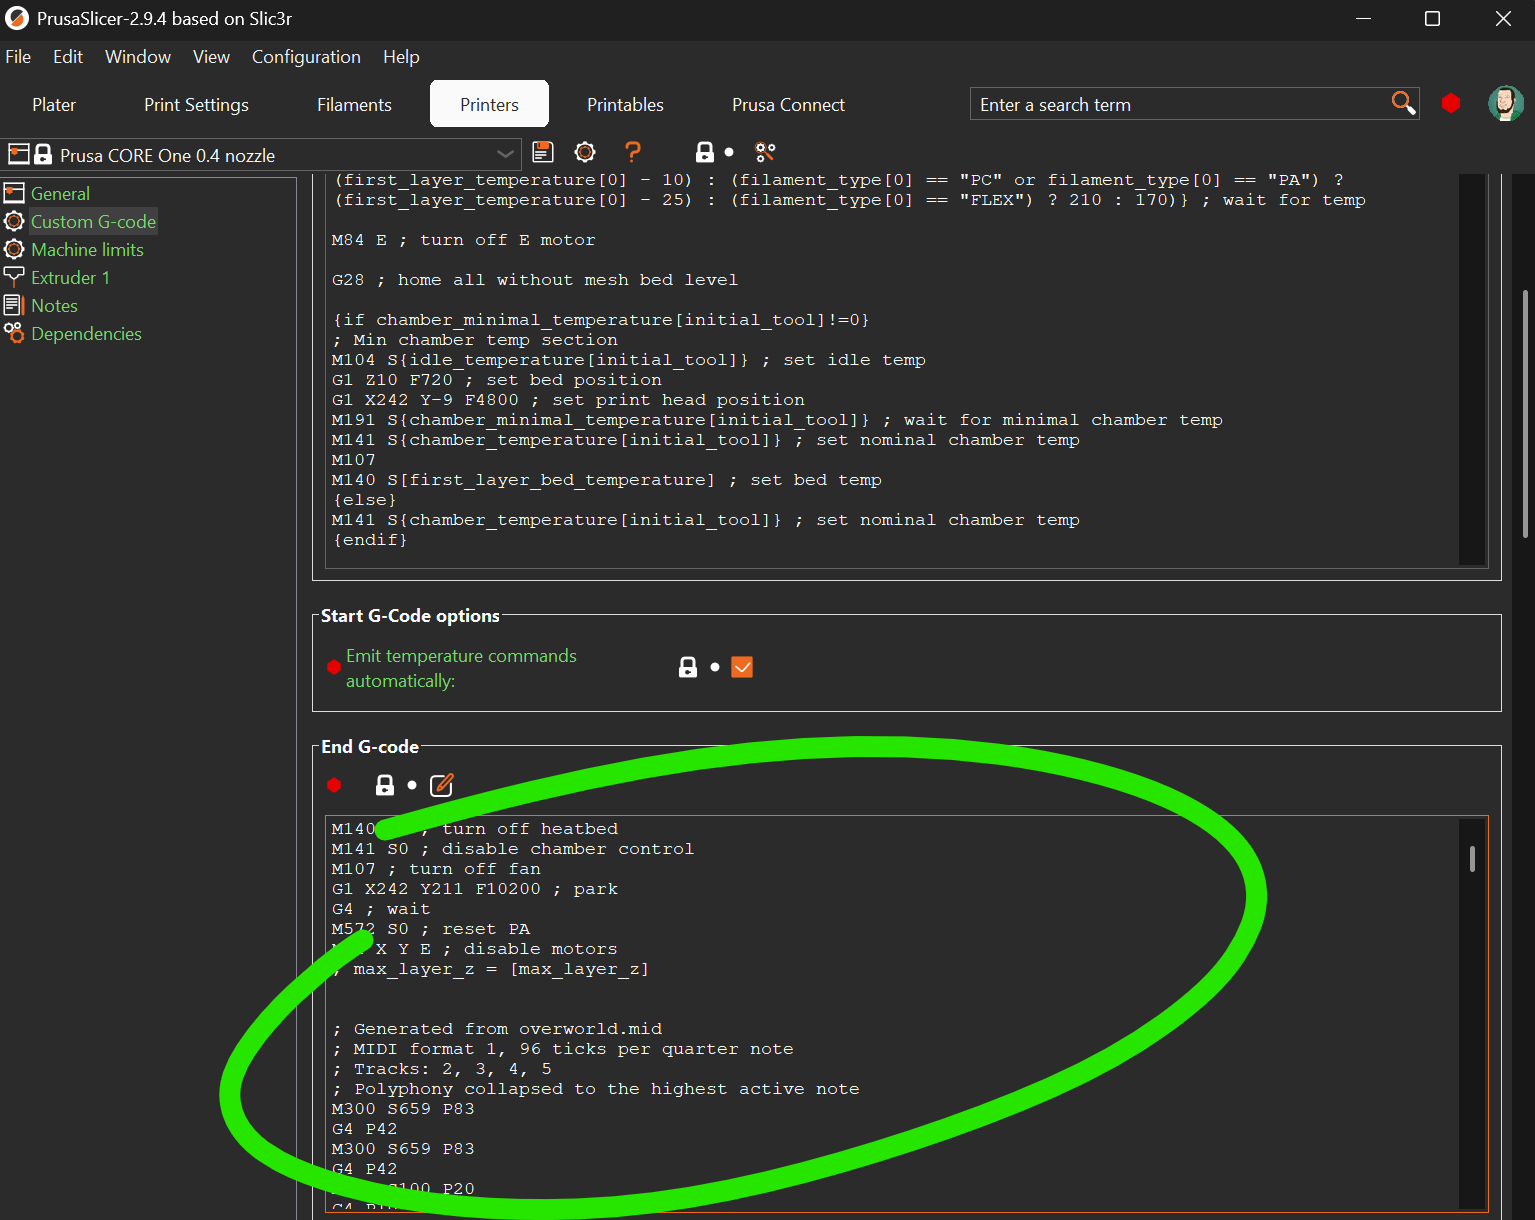Image resolution: width=1535 pixels, height=1220 pixels.
Task: Switch to the Printables tab
Action: coord(625,104)
